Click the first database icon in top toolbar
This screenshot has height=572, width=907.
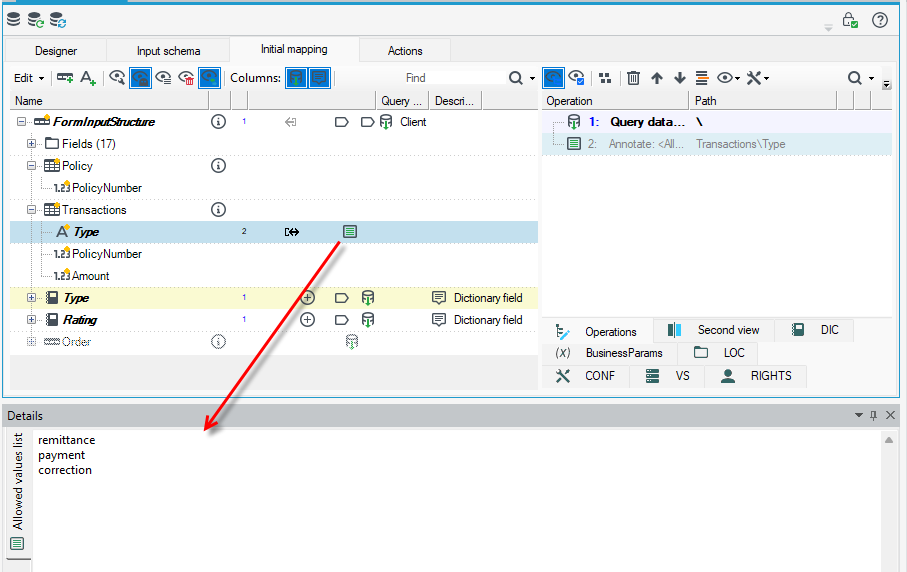click(13, 20)
